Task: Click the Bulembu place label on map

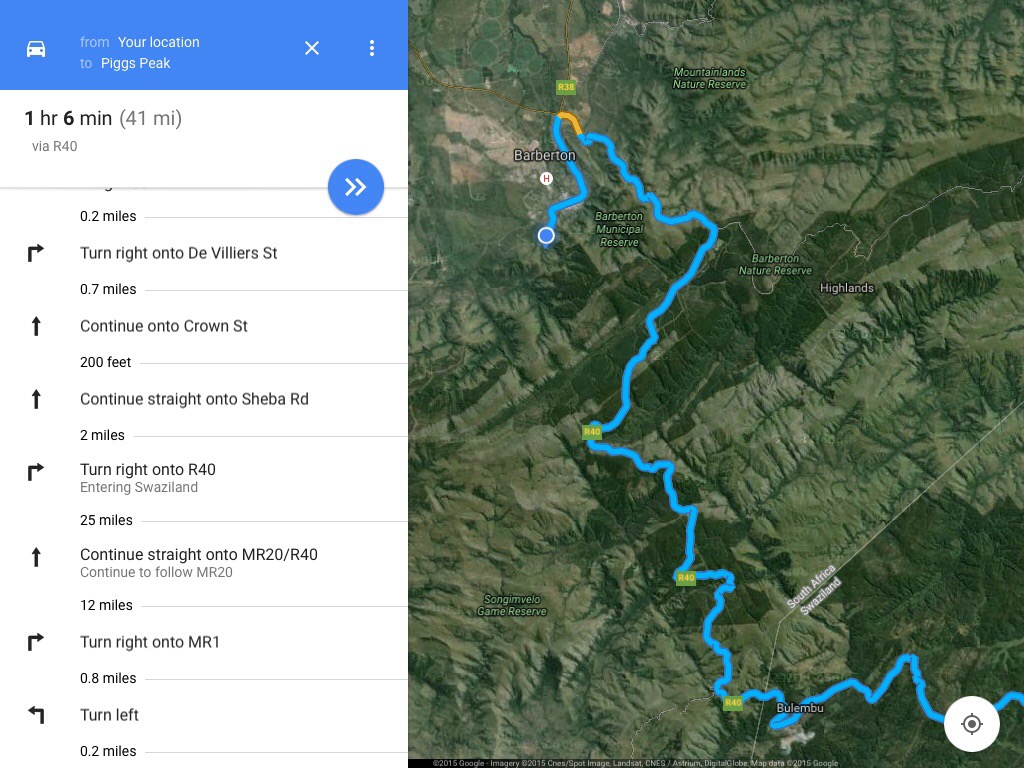Action: coord(799,708)
